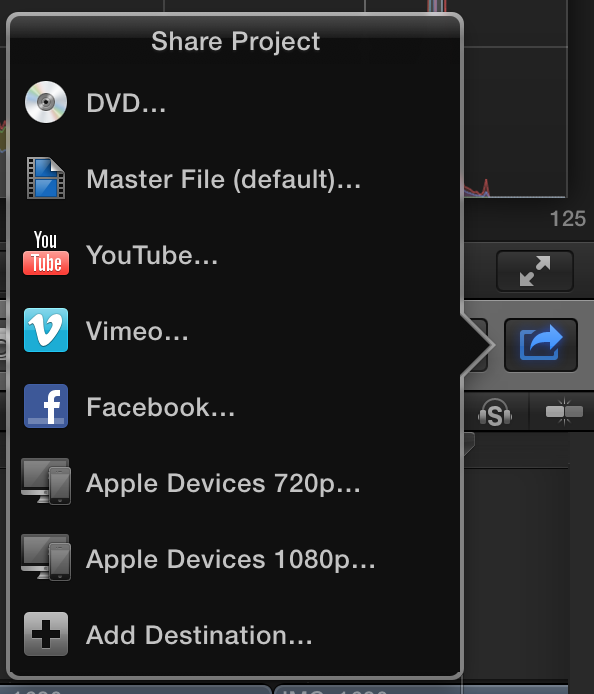Click the YouTube logo icon
This screenshot has width=594, height=694.
pos(46,253)
